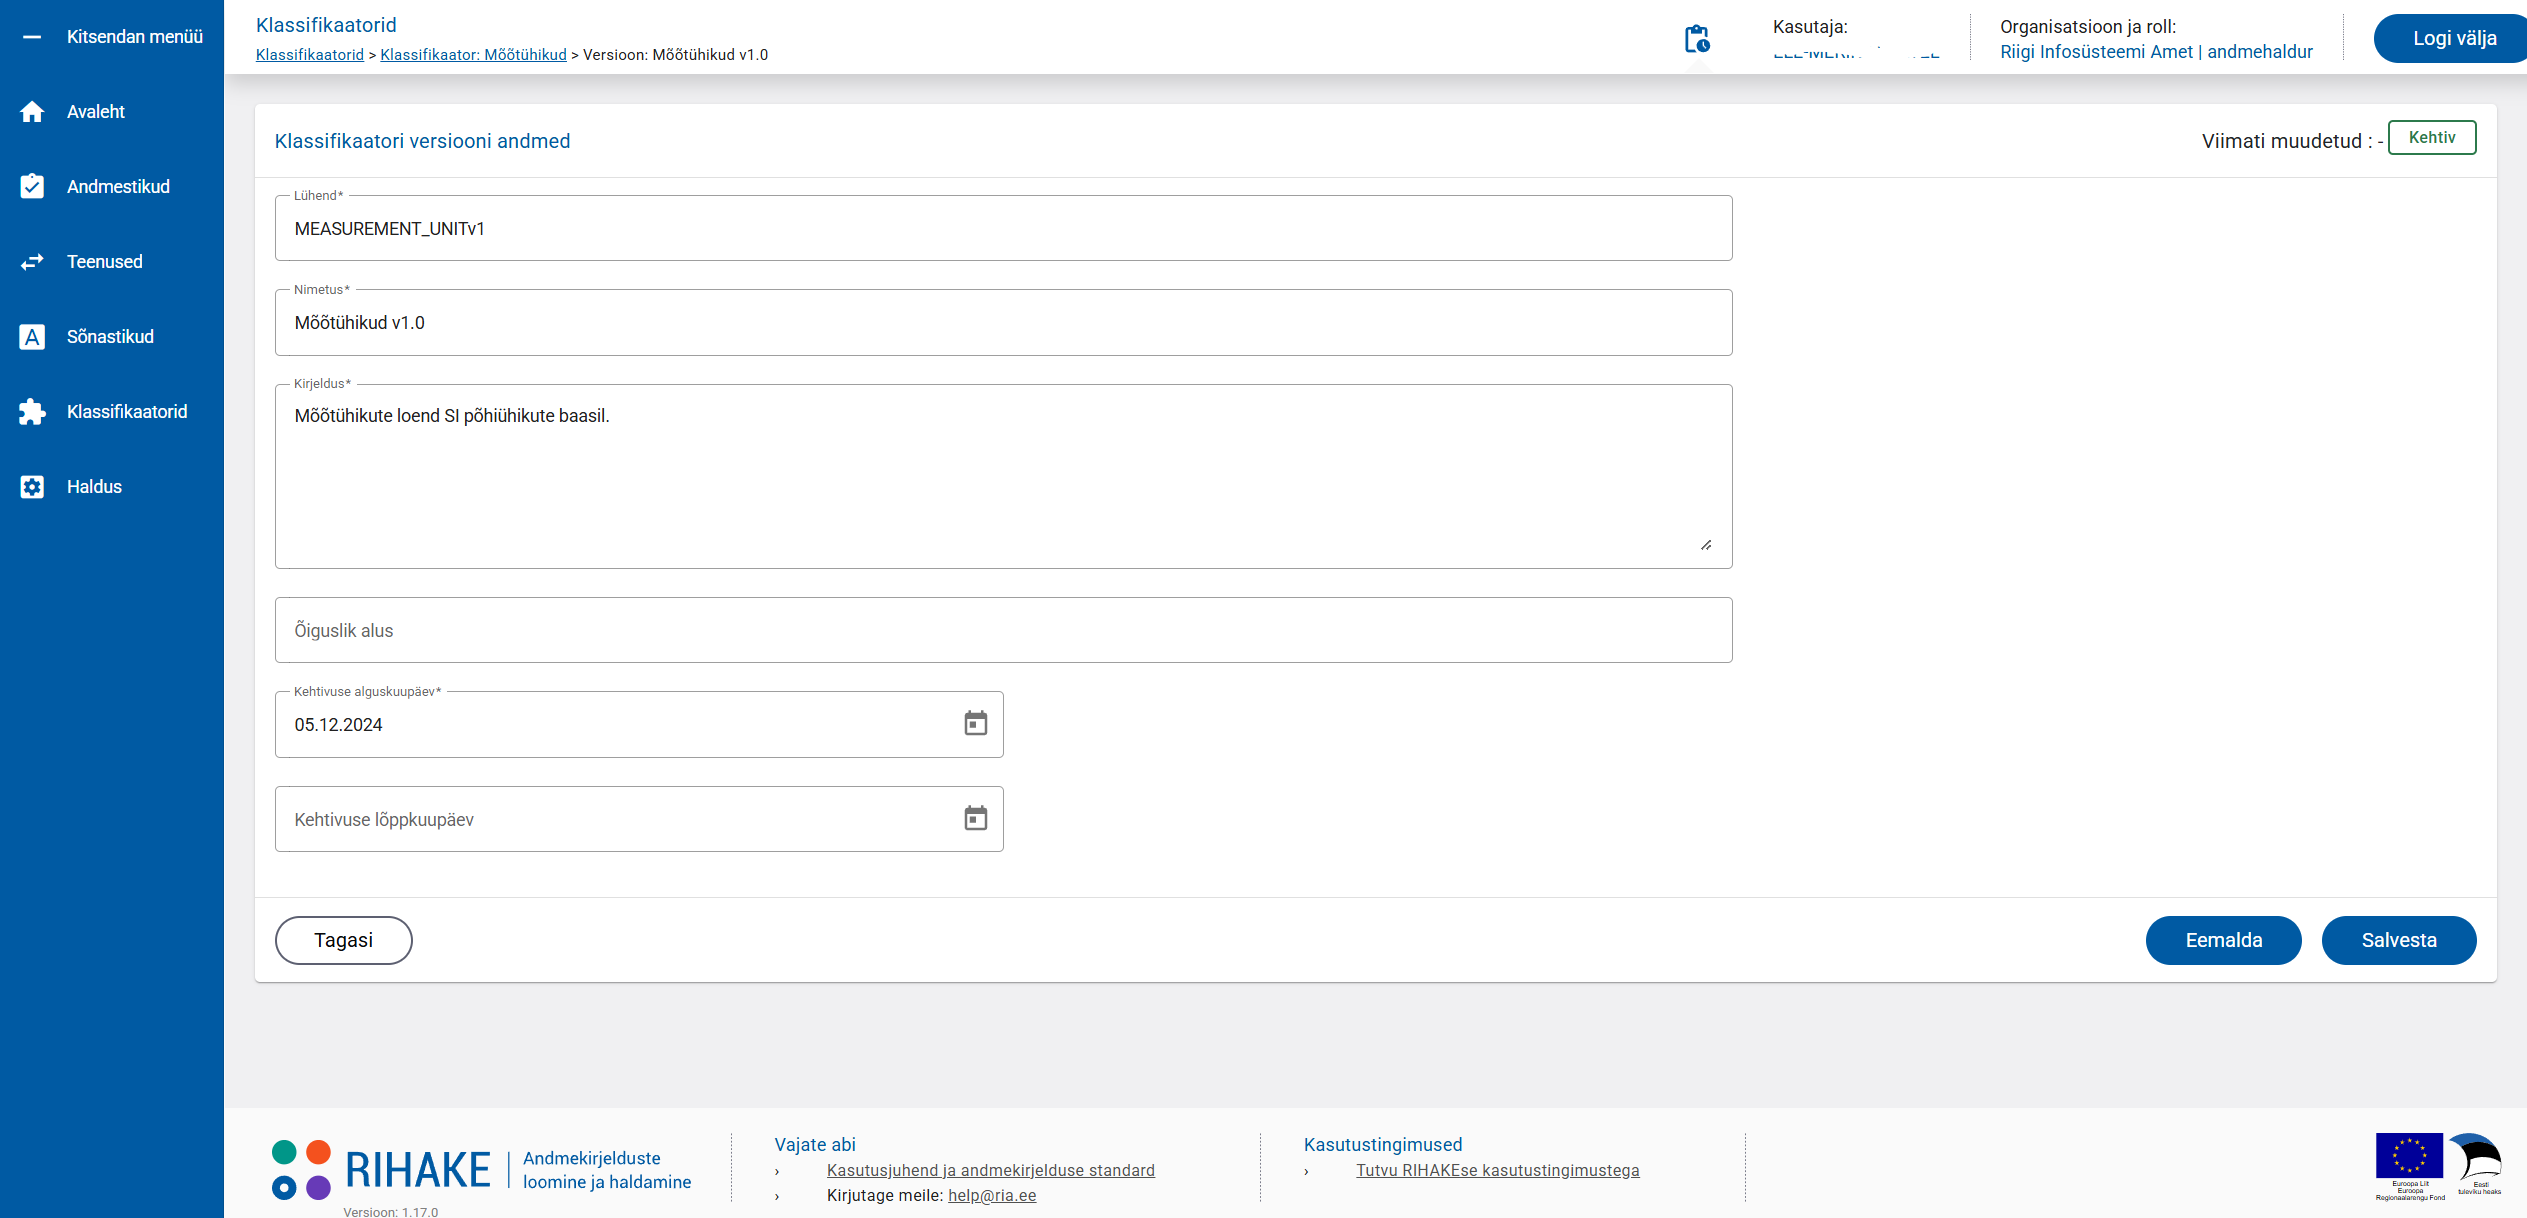Open the help@ria.ee email link

[991, 1195]
